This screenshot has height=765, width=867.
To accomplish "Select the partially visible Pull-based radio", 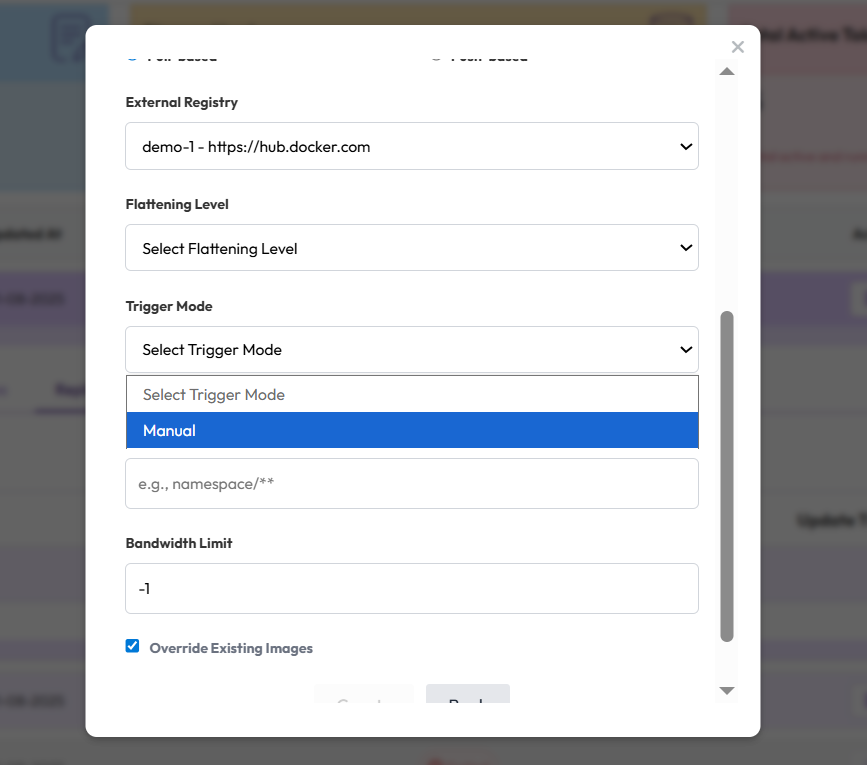I will click(x=132, y=58).
